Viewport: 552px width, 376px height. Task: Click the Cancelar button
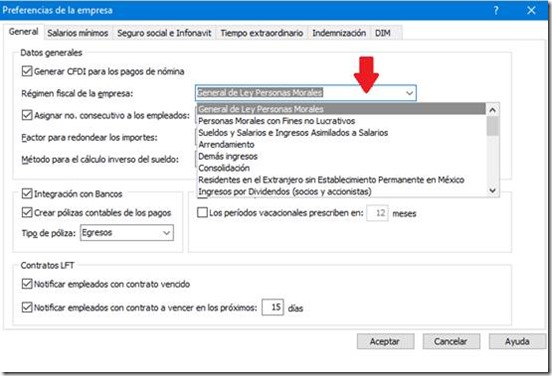coord(451,341)
